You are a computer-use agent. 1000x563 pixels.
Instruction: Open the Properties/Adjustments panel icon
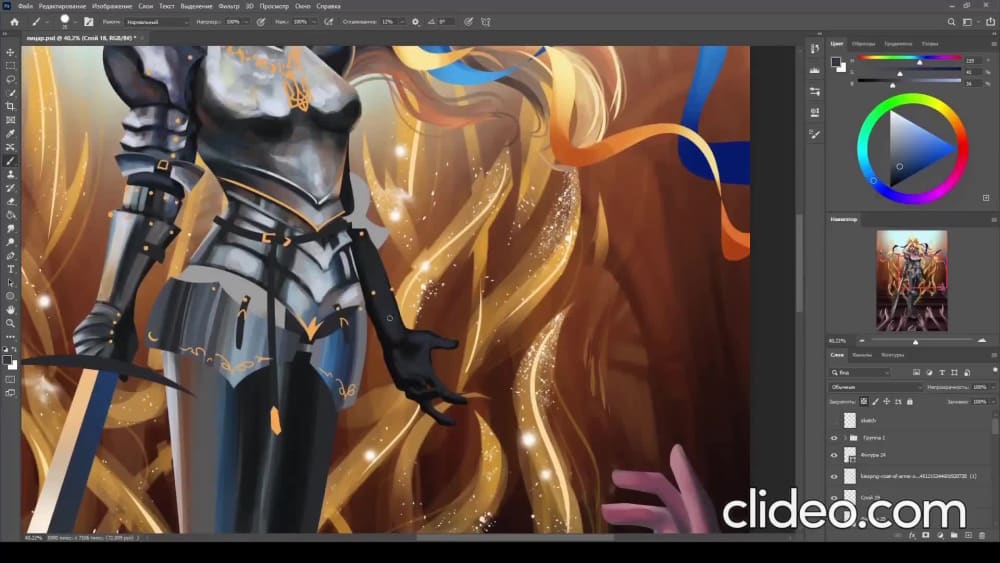(814, 91)
